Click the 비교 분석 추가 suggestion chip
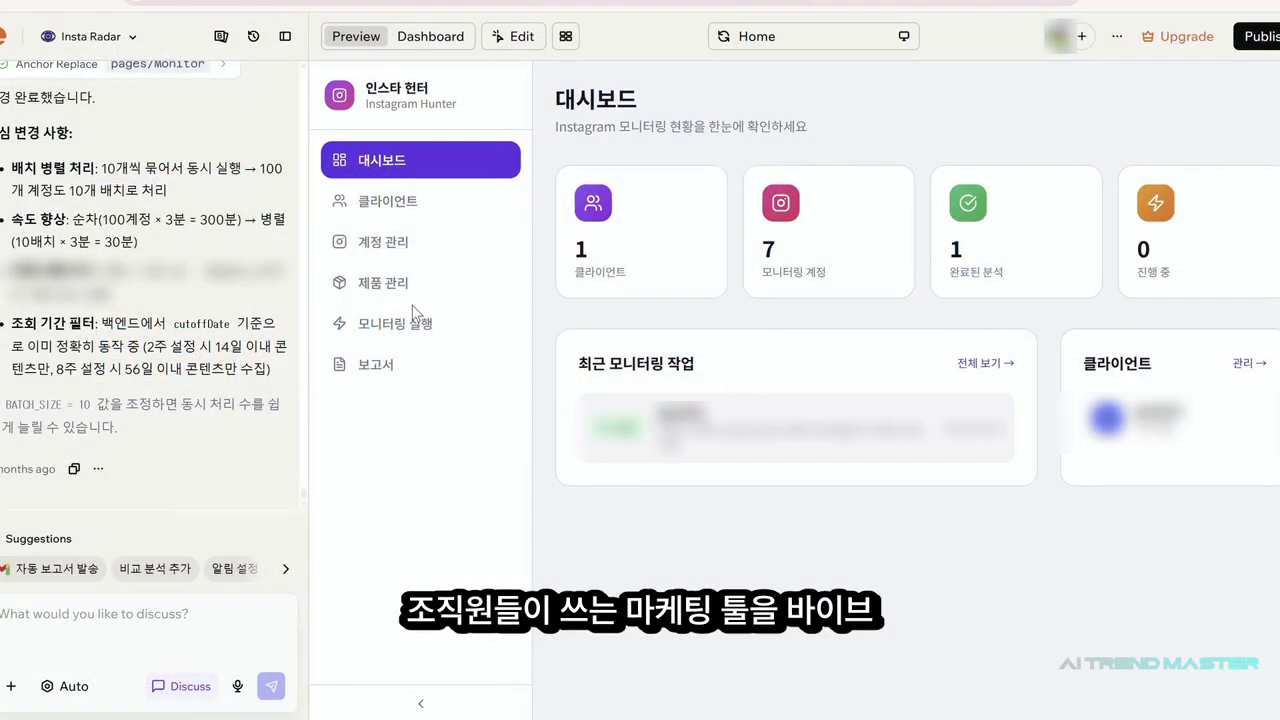The image size is (1280, 720). tap(155, 569)
